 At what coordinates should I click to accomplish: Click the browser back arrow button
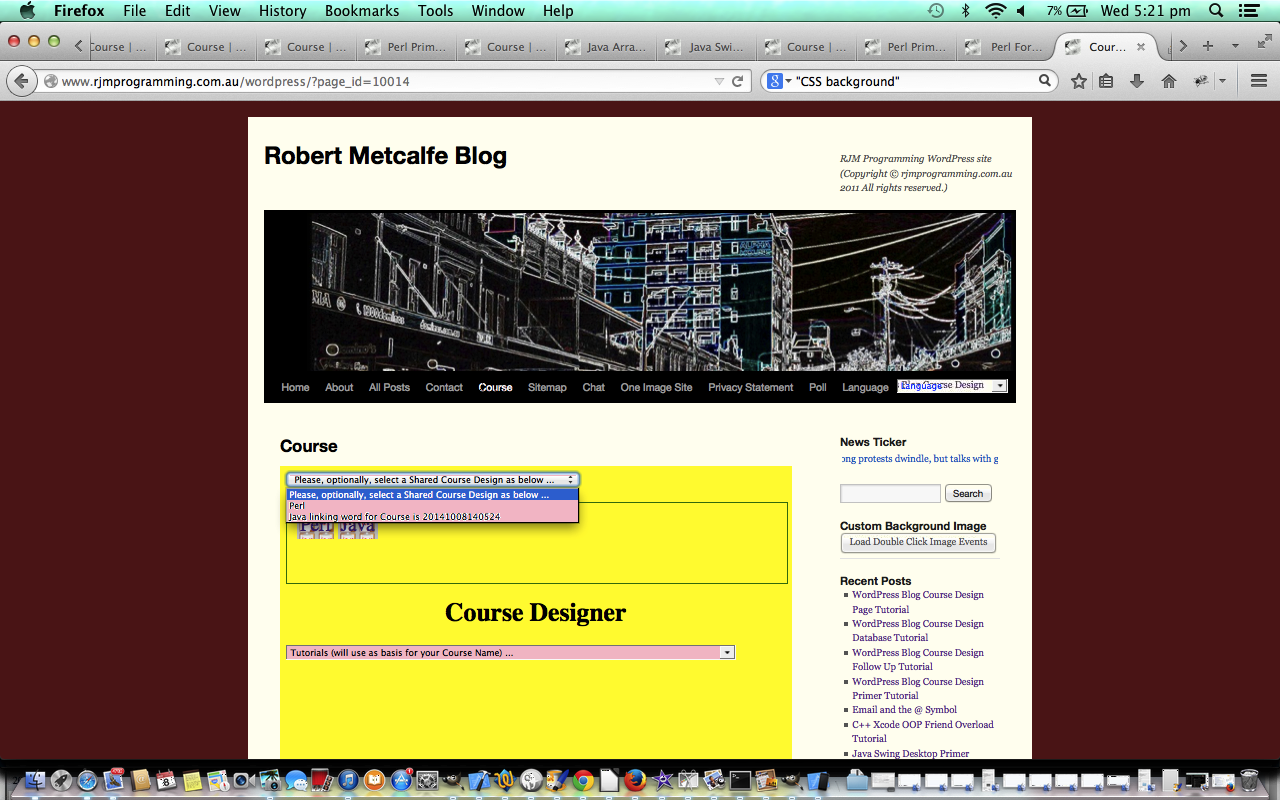[x=21, y=81]
